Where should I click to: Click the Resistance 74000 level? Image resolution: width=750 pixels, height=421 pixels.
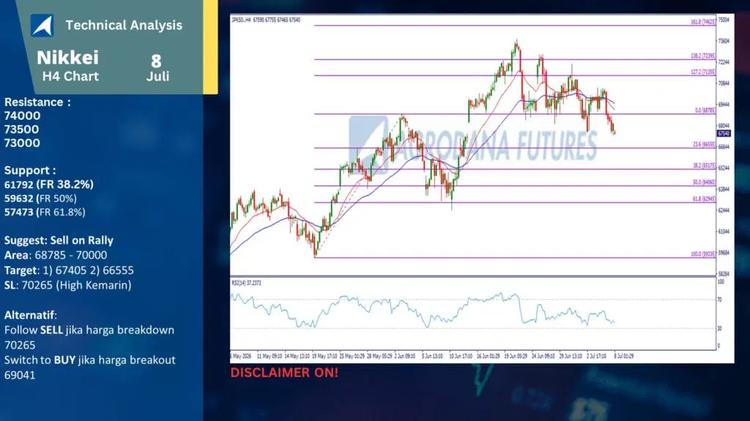coord(22,116)
